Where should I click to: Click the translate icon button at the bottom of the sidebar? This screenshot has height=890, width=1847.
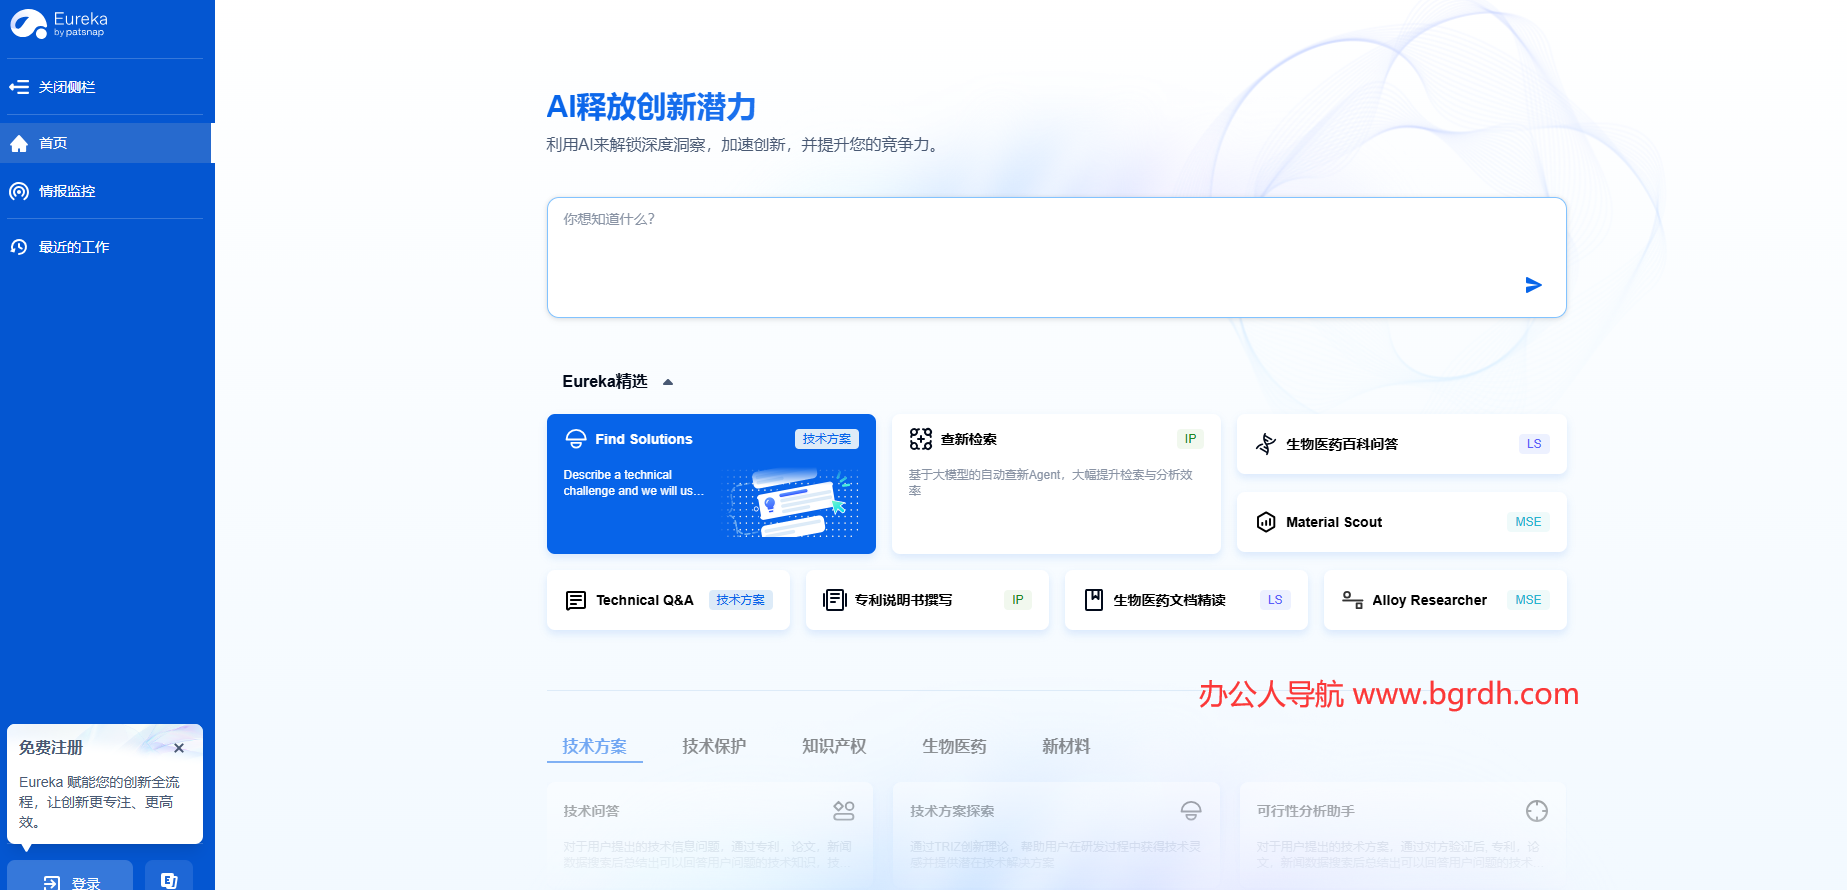169,879
